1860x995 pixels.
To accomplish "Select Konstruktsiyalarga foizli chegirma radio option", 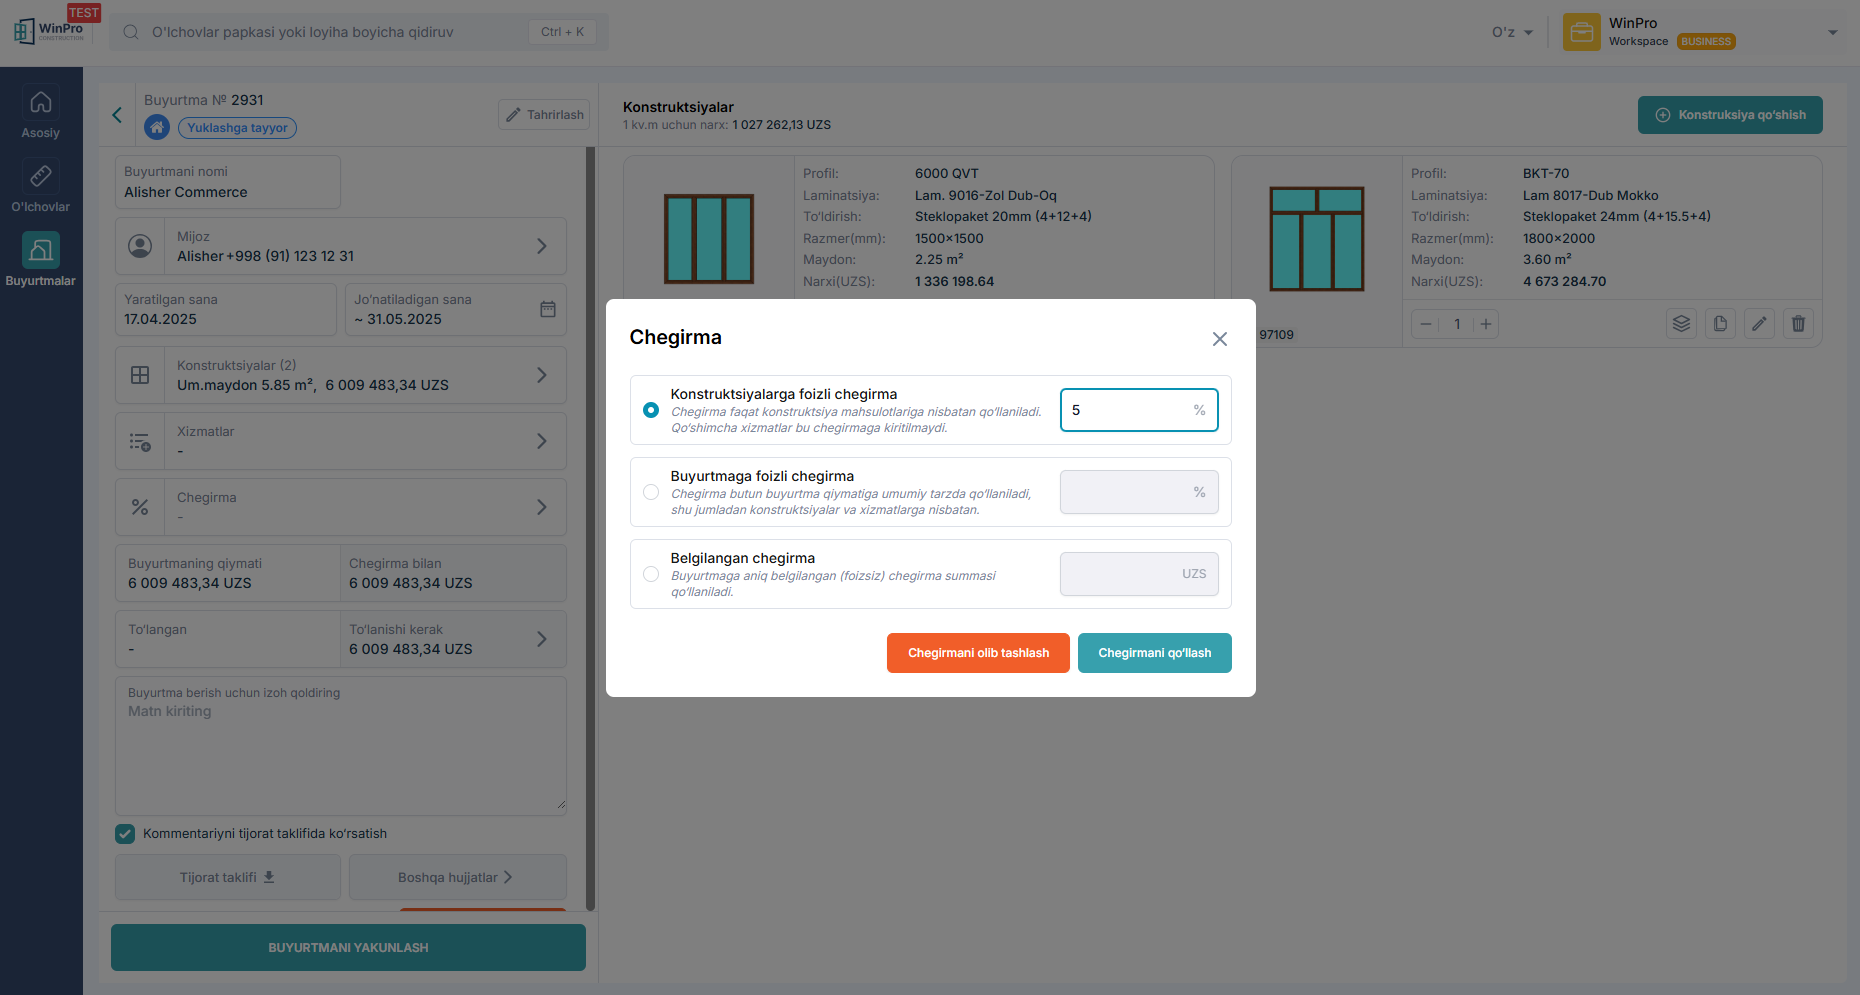I will (651, 410).
